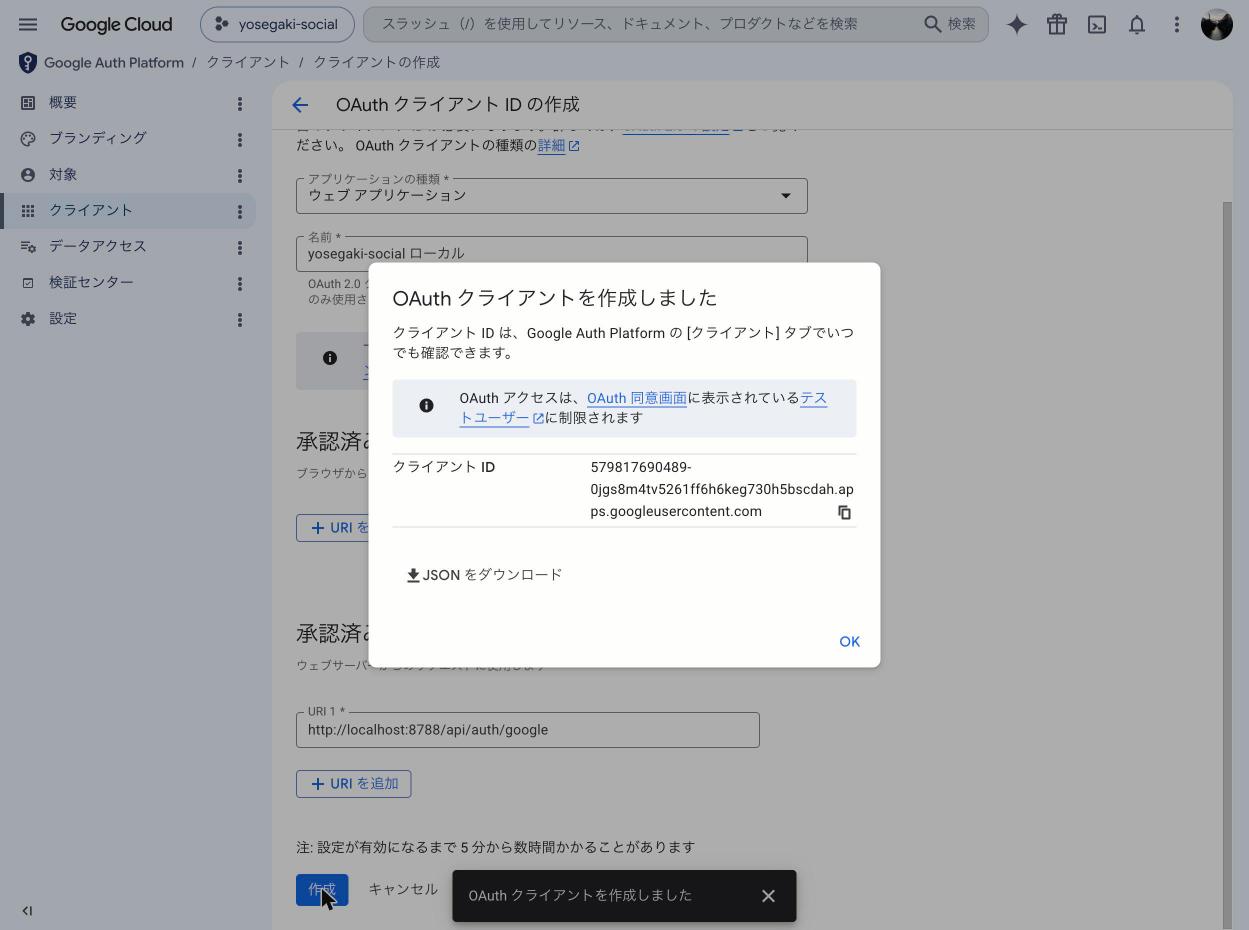This screenshot has width=1249, height=930.
Task: Click the info icon in the dialog notice
Action: click(426, 406)
